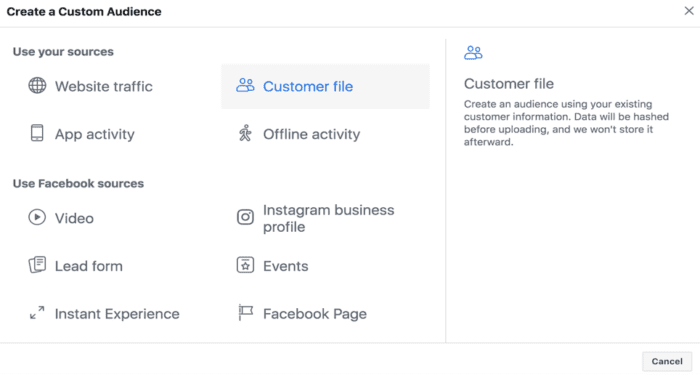Screen dimensions: 700x375
Task: Select the Video source label
Action: point(74,218)
